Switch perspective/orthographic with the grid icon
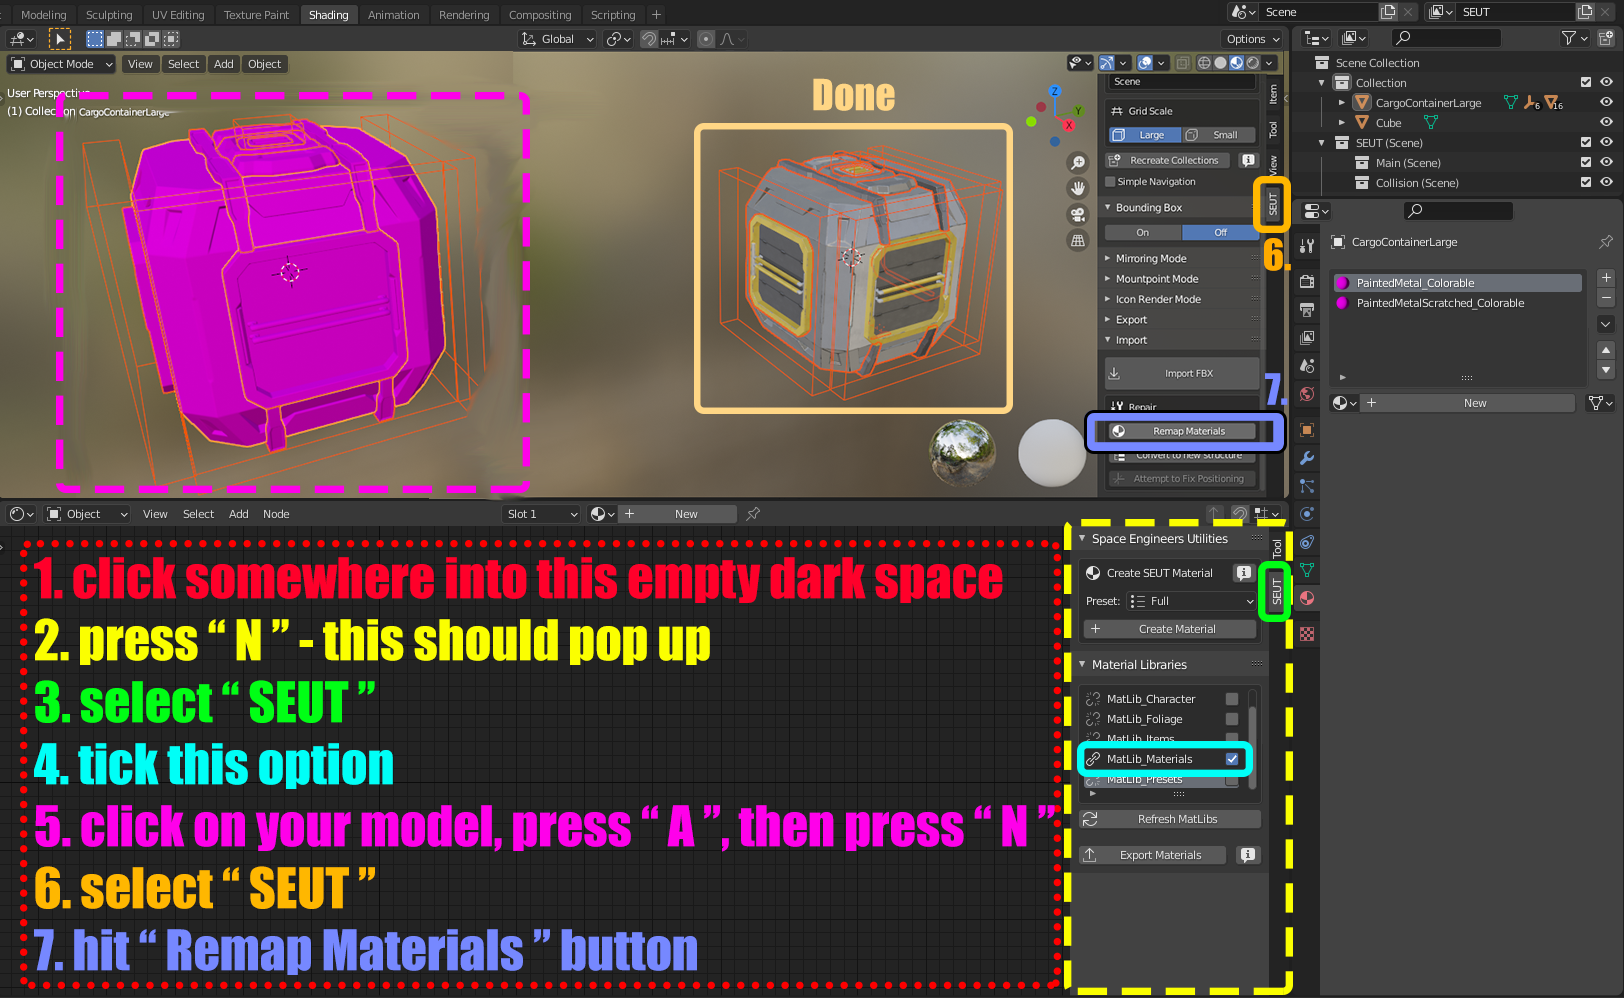This screenshot has width=1624, height=998. [1078, 240]
